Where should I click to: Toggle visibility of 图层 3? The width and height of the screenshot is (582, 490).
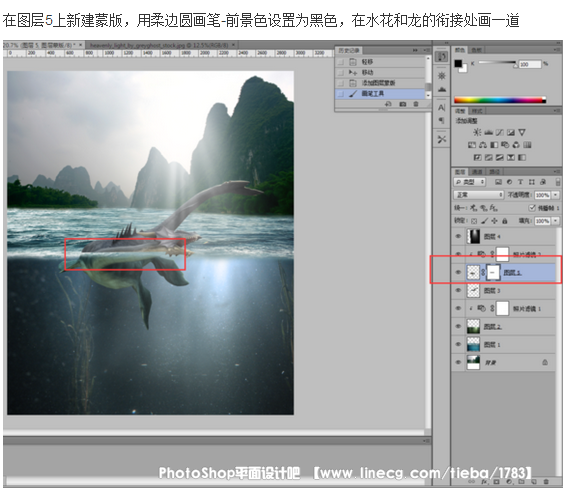point(458,290)
